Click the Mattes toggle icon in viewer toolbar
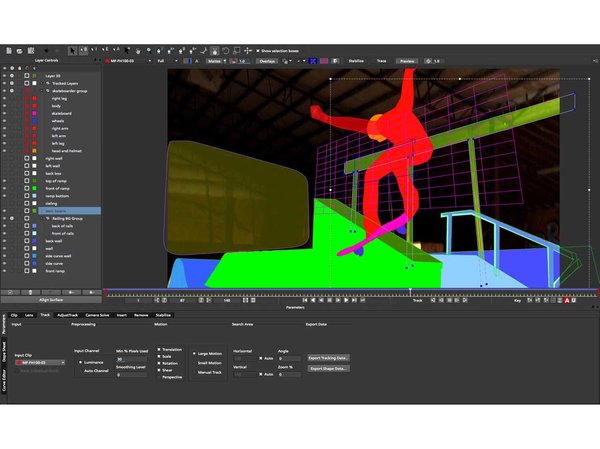Image resolution: width=600 pixels, height=449 pixels. tap(215, 60)
